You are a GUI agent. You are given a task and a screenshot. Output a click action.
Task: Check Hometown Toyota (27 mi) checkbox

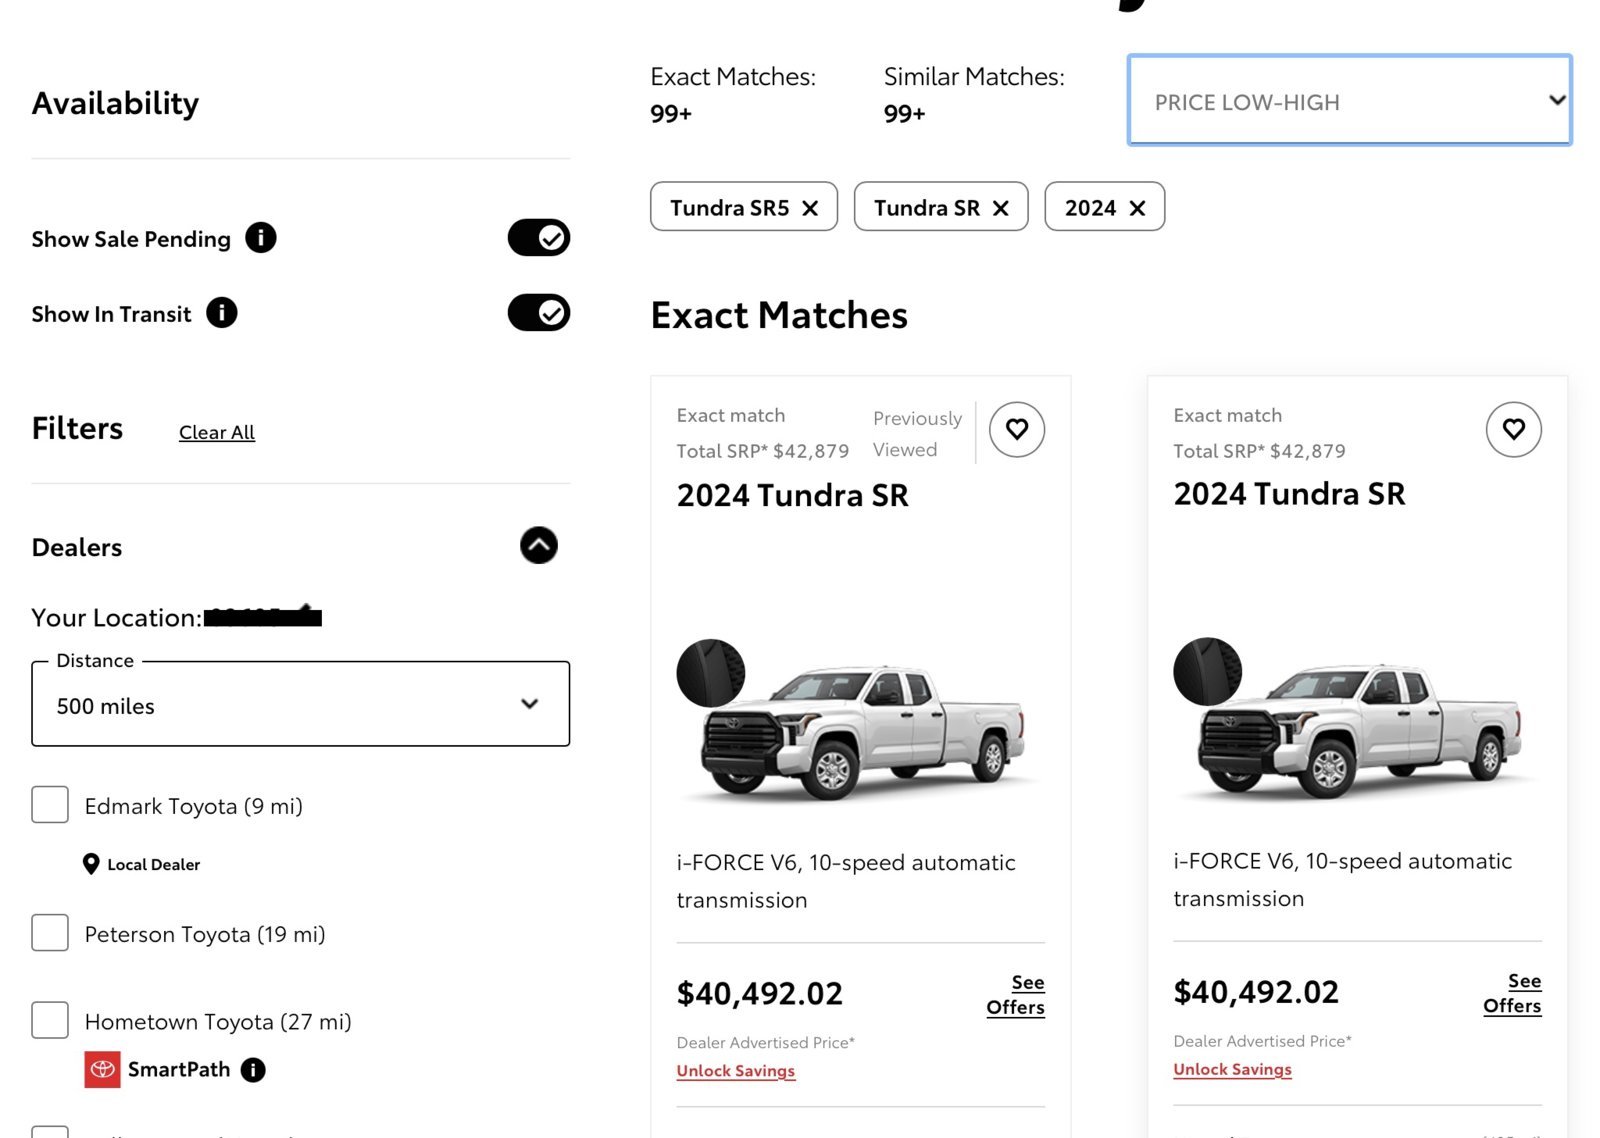pos(50,1020)
